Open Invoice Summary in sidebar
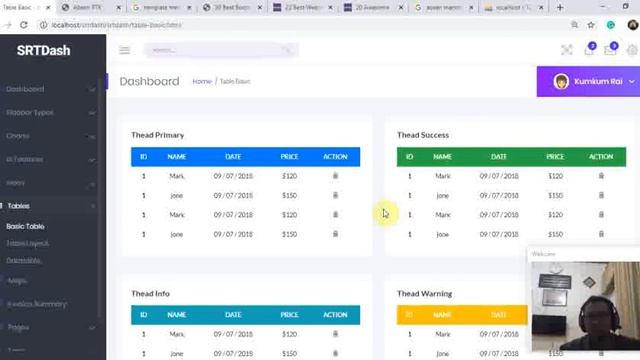This screenshot has width=640, height=360. 37,304
